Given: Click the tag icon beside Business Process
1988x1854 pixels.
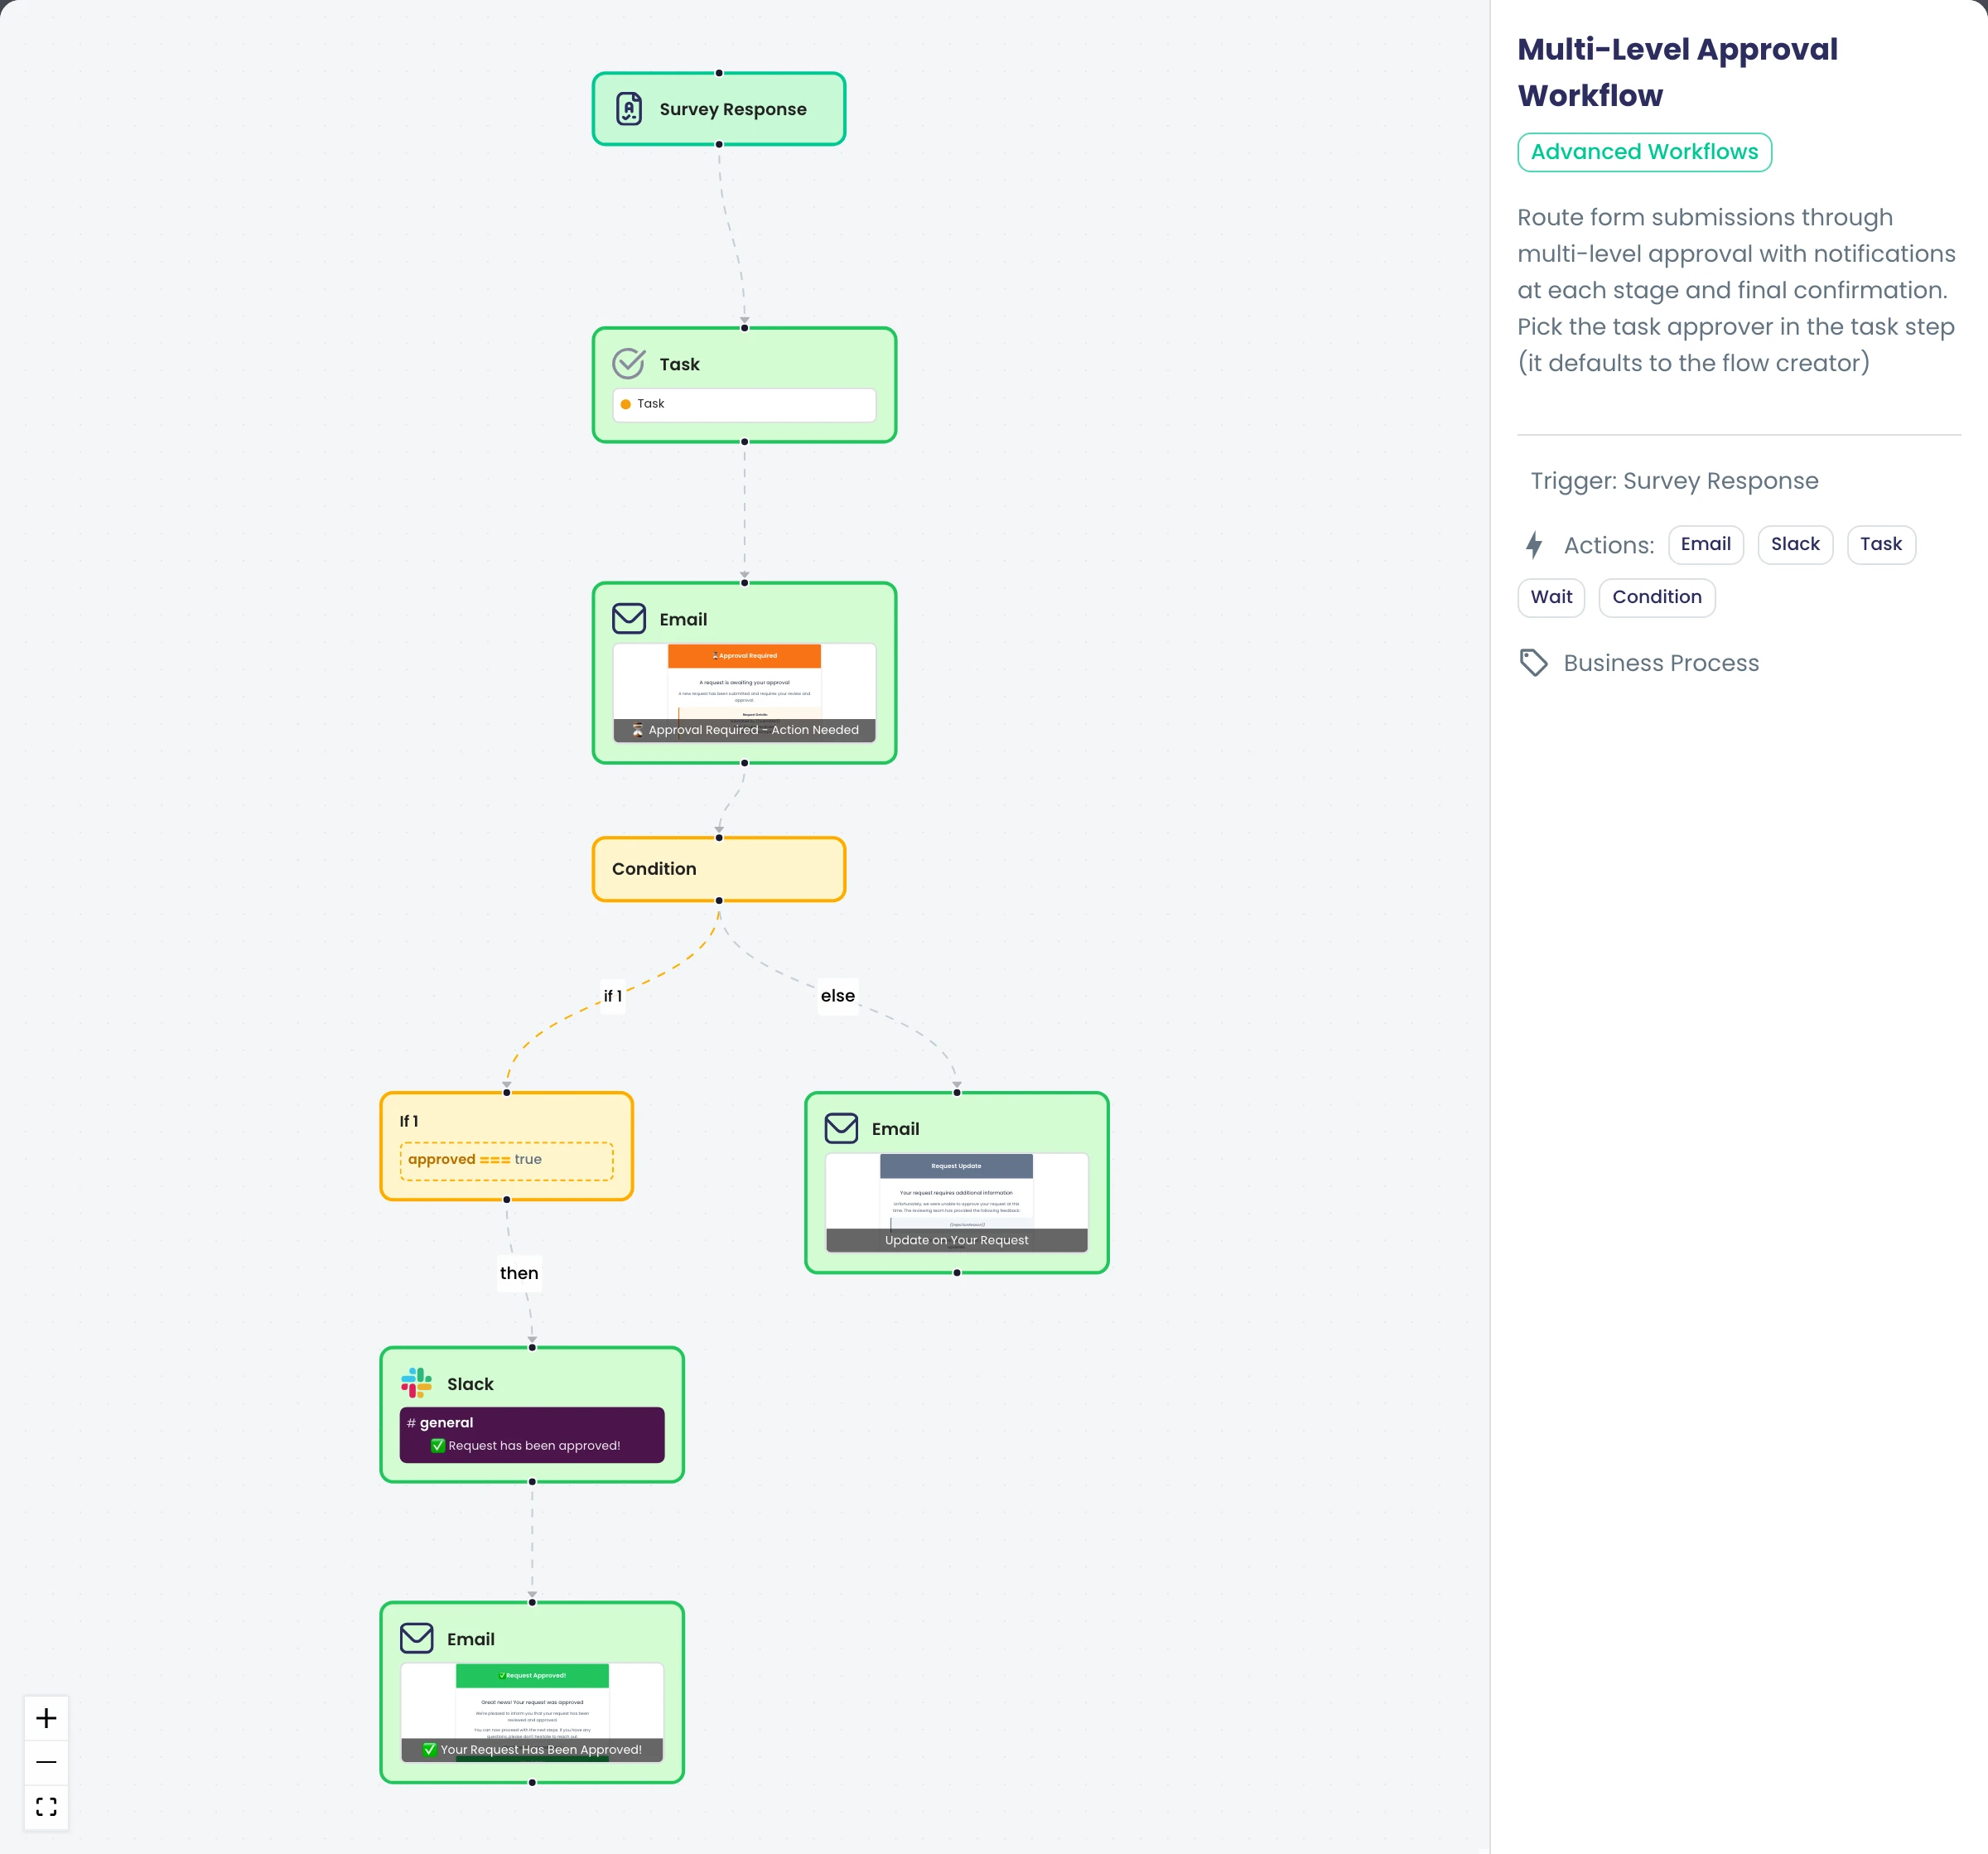Looking at the screenshot, I should point(1534,662).
